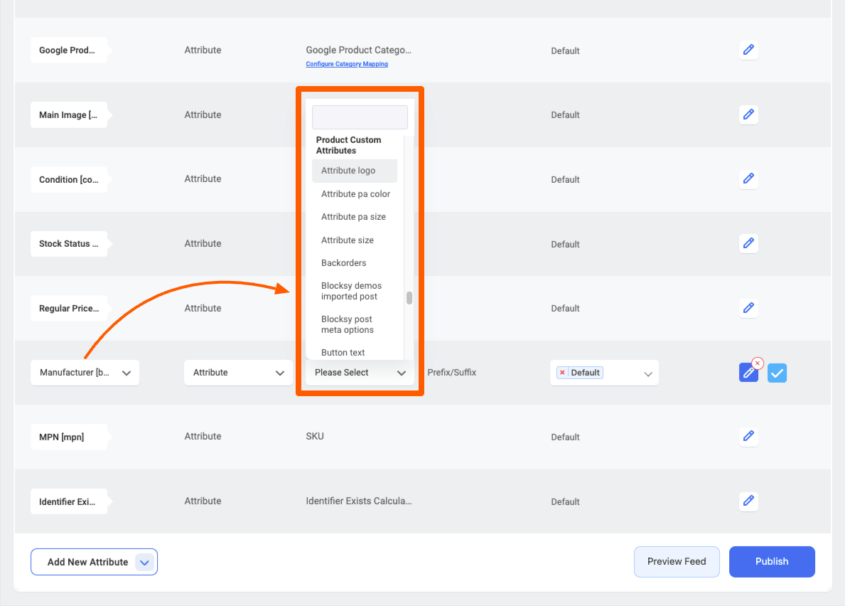Edit the Regular Price row
This screenshot has width=845, height=606.
pos(748,308)
